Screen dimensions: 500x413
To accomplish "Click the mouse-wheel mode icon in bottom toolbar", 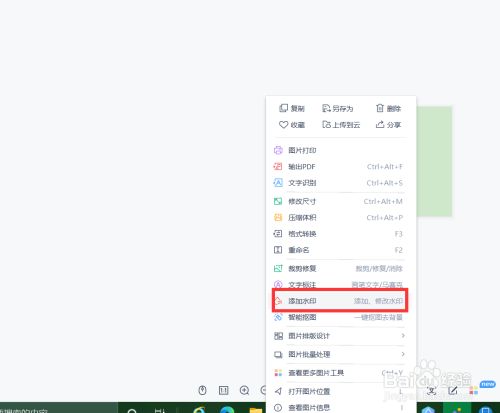I will pyautogui.click(x=202, y=390).
